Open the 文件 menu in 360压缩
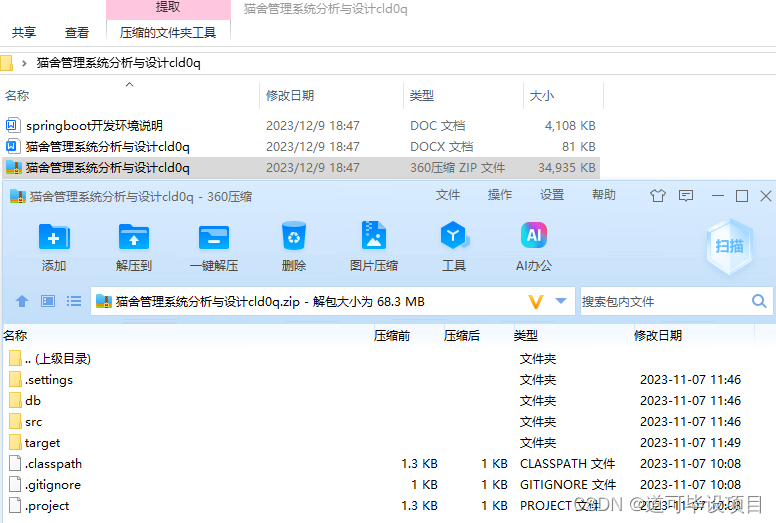The height and width of the screenshot is (523, 776). tap(448, 195)
